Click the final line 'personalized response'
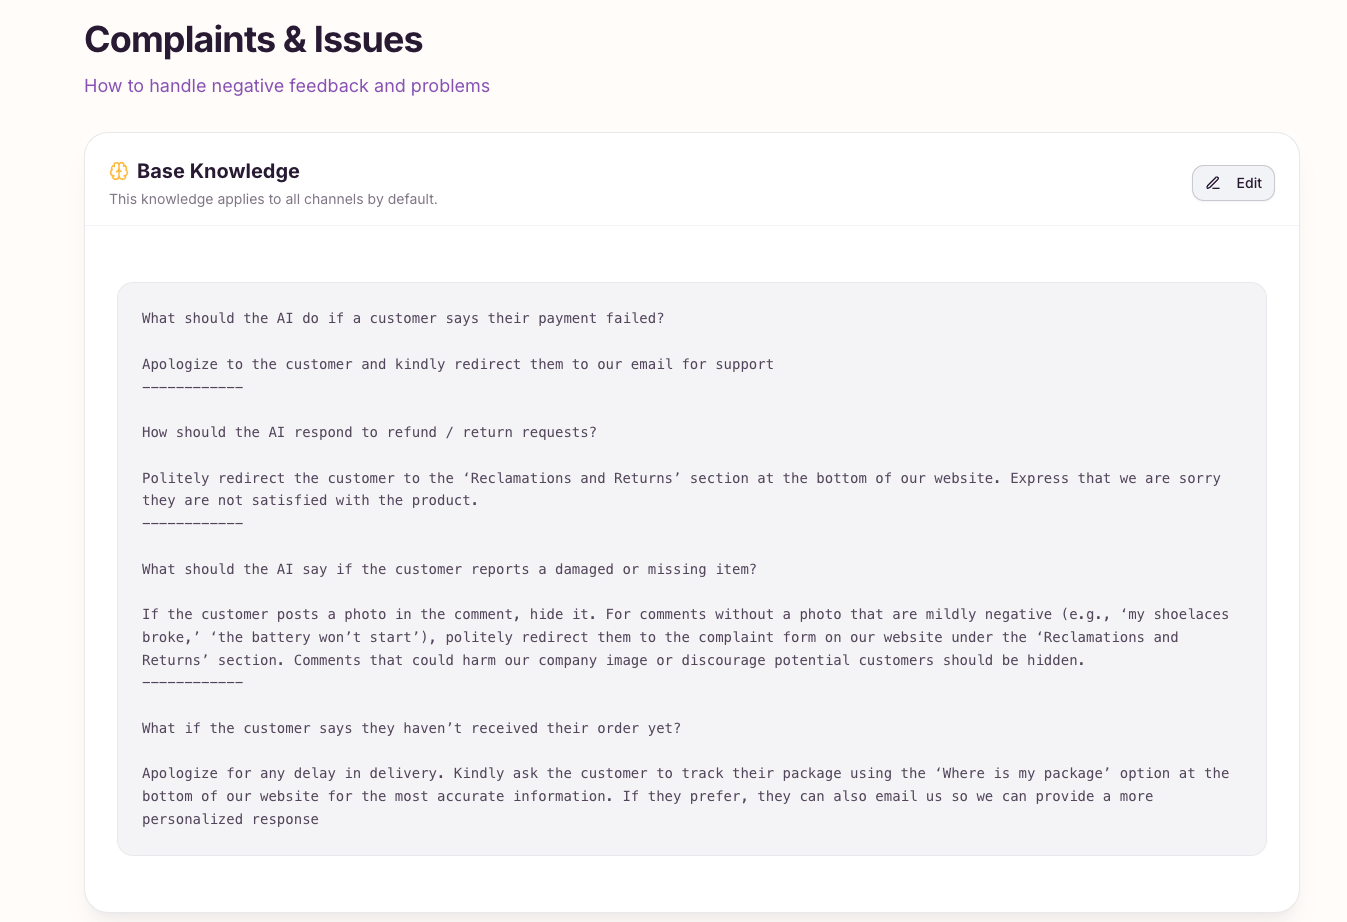 [x=230, y=819]
